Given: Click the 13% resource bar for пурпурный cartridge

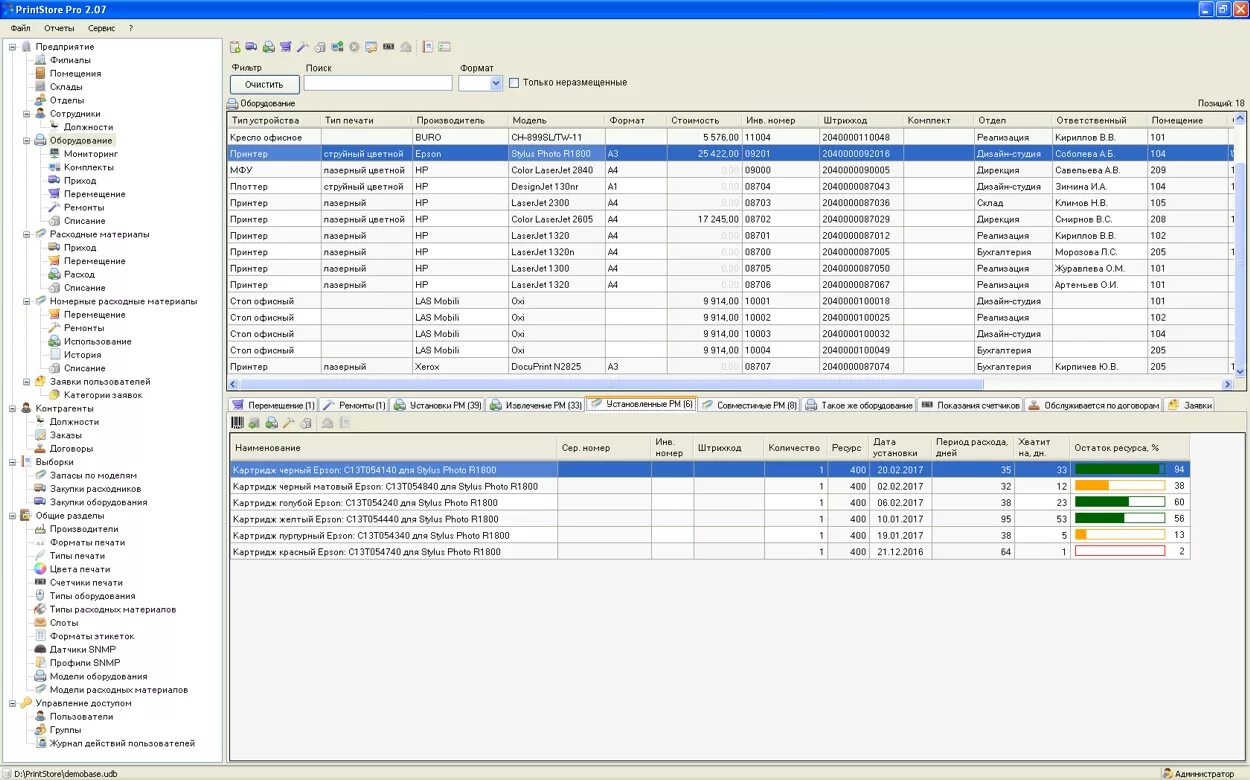Looking at the screenshot, I should (1120, 535).
